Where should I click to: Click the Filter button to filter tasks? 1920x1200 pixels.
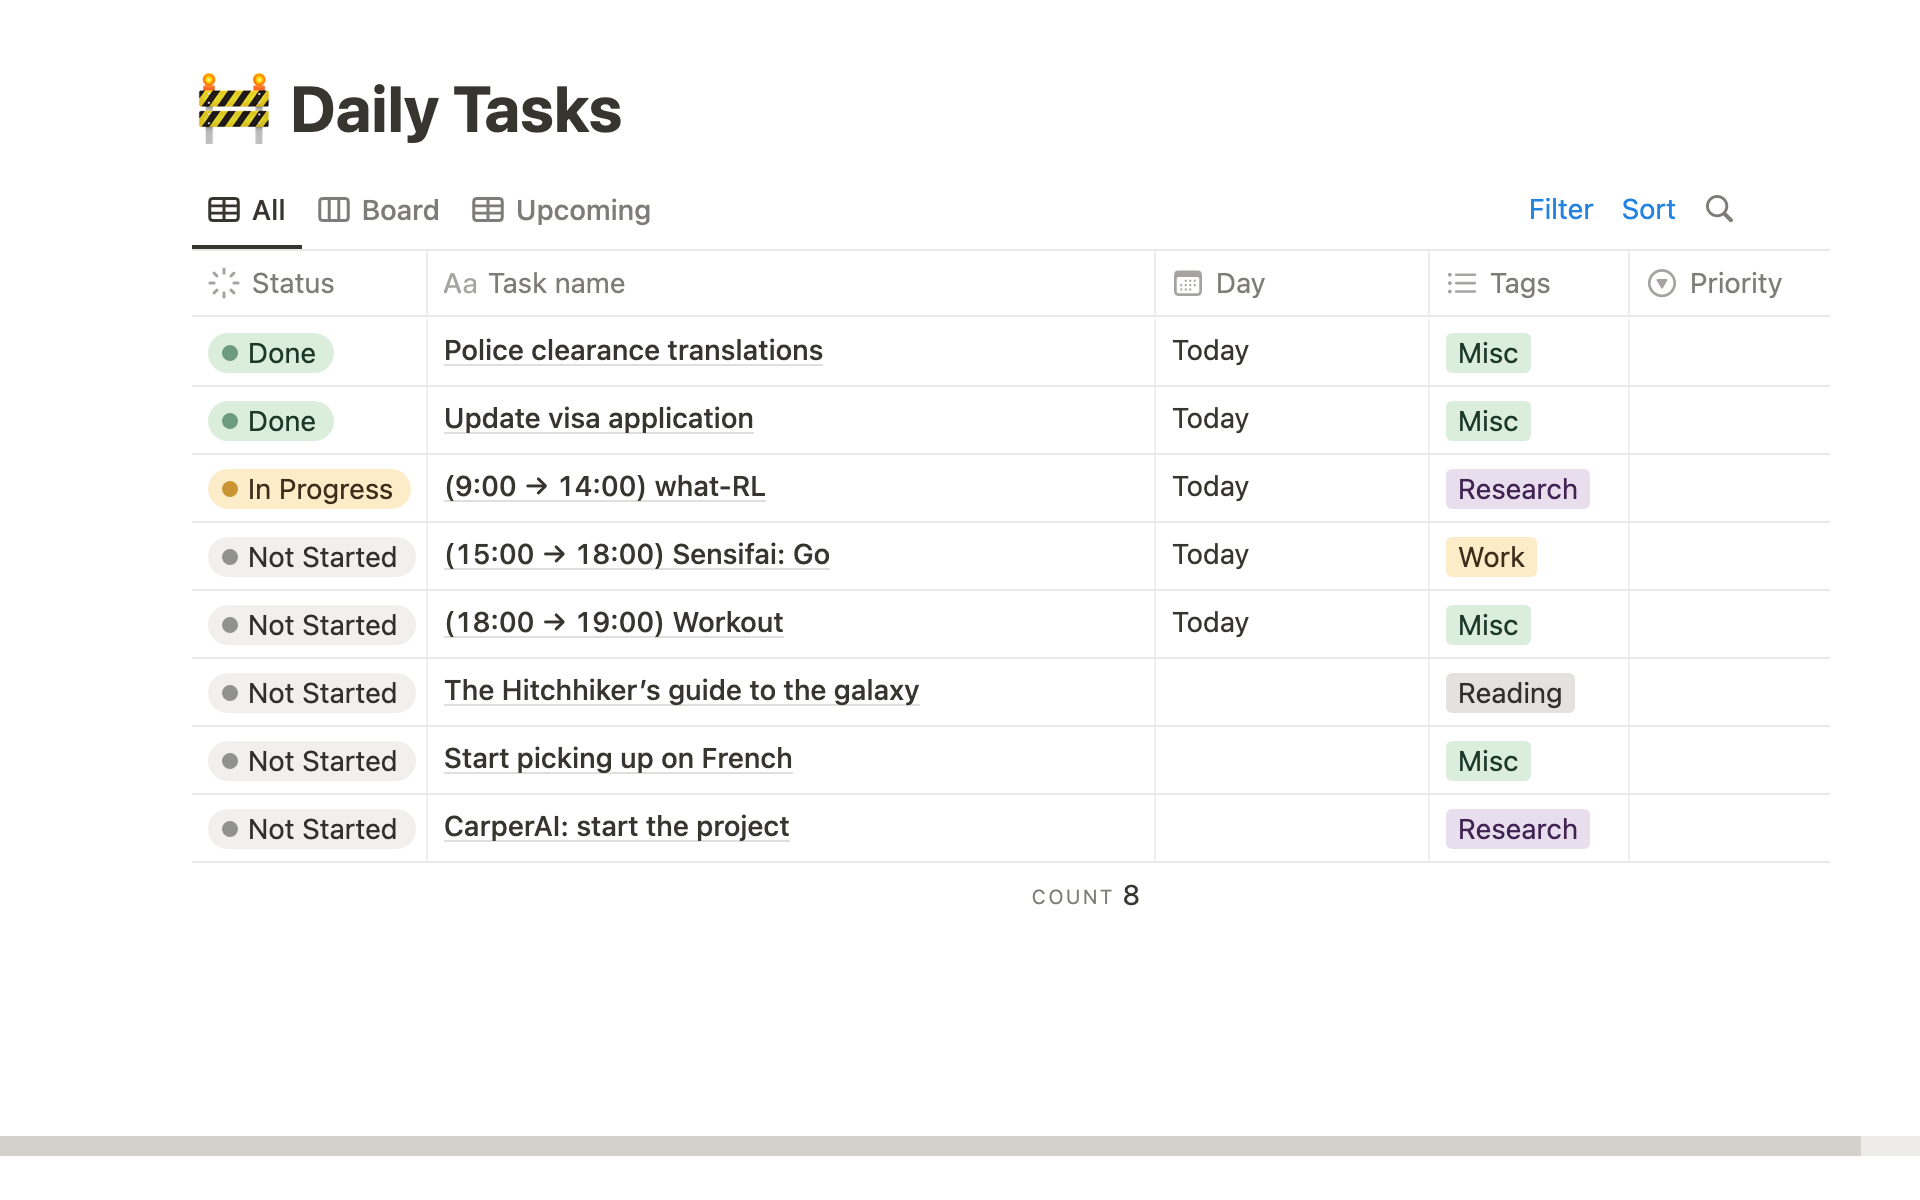[x=1559, y=209]
